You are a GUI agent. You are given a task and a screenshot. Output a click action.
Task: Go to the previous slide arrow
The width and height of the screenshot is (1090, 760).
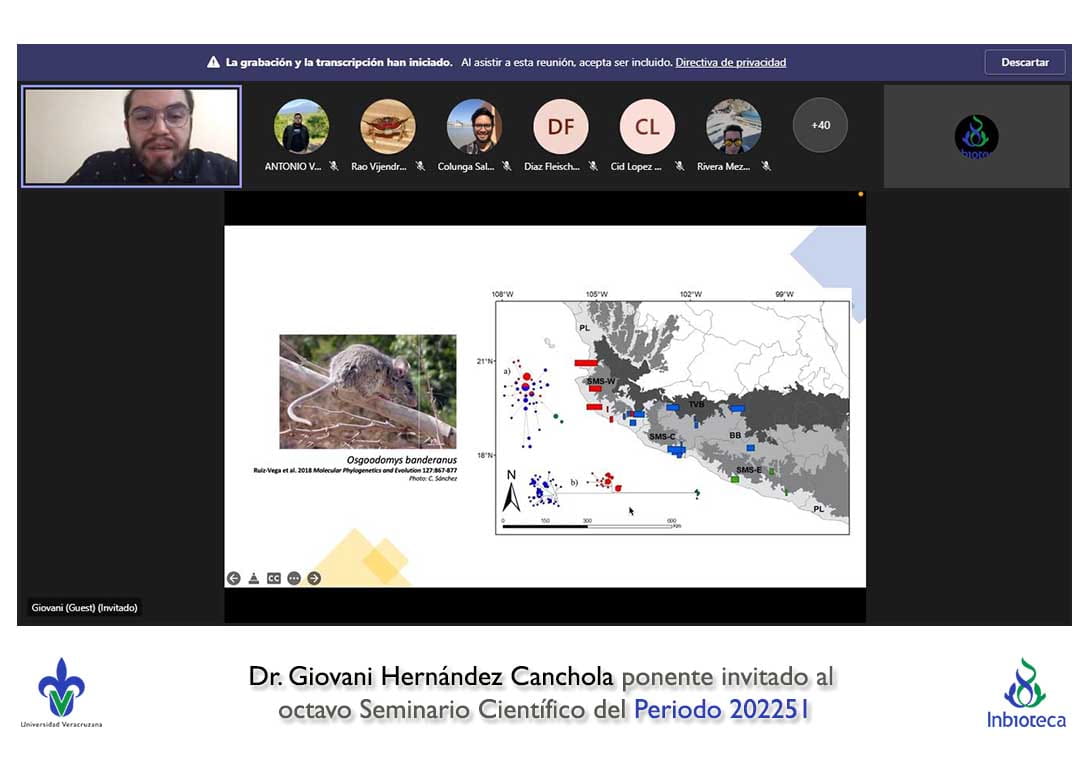tap(234, 578)
